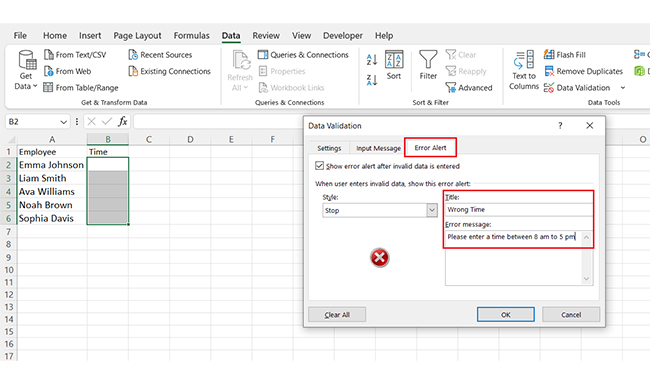Switch to the View tab
This screenshot has height=384, width=650.
click(x=301, y=36)
